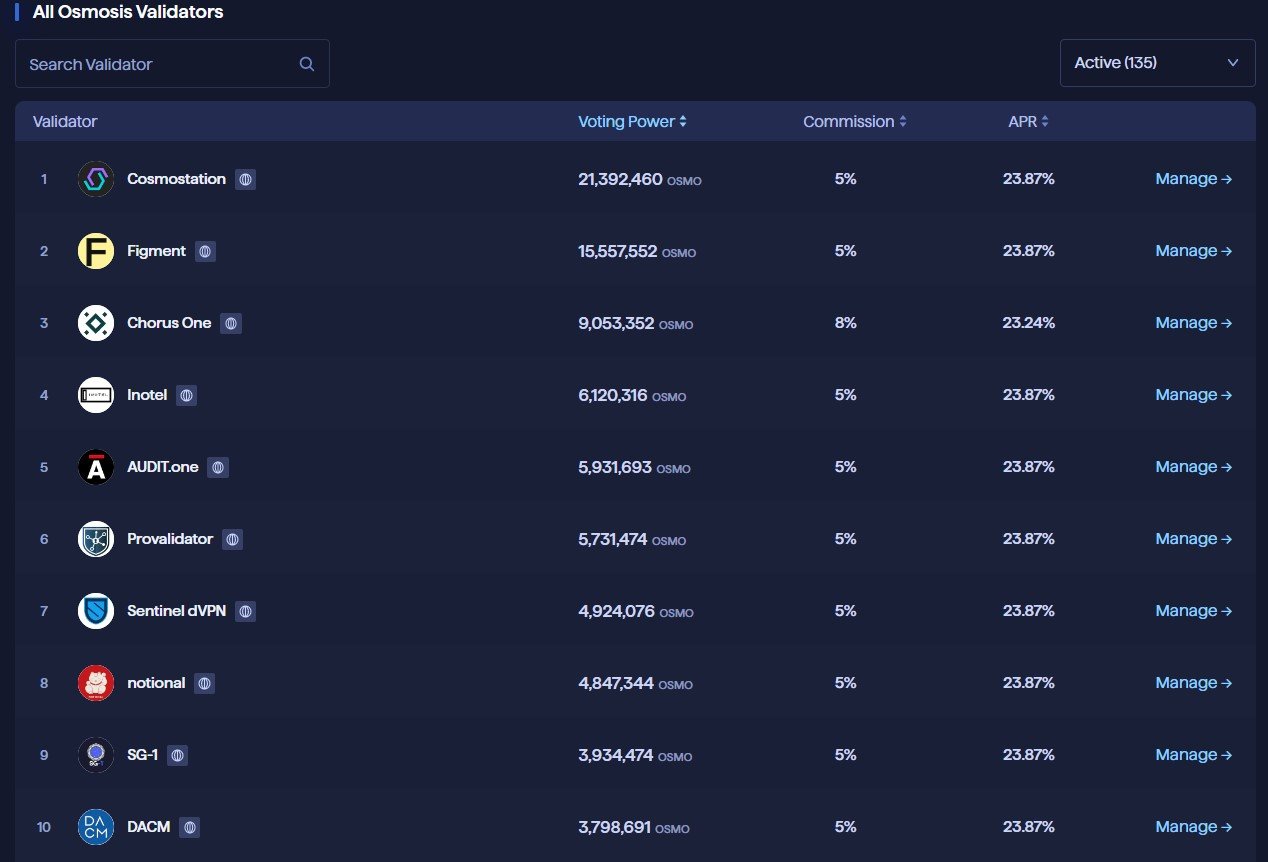Select the SG-1 validator name
The height and width of the screenshot is (862, 1268).
[142, 755]
